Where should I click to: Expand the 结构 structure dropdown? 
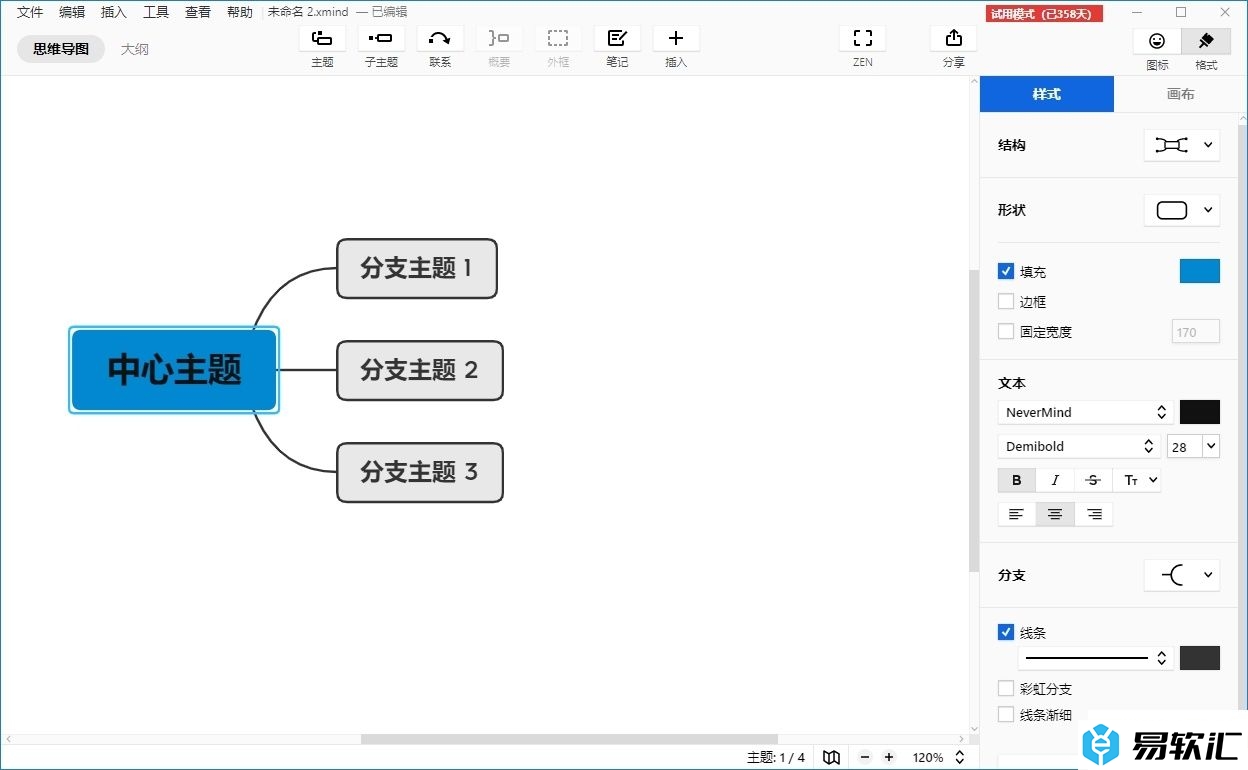(x=1182, y=145)
